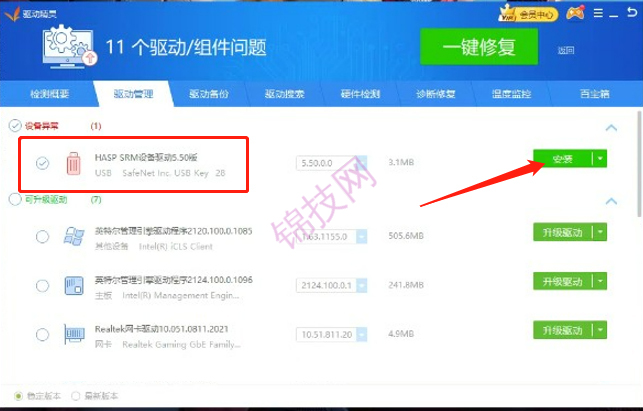
Task: Select the checkbox for driver 2124.100.0.1096
Action: [42, 285]
